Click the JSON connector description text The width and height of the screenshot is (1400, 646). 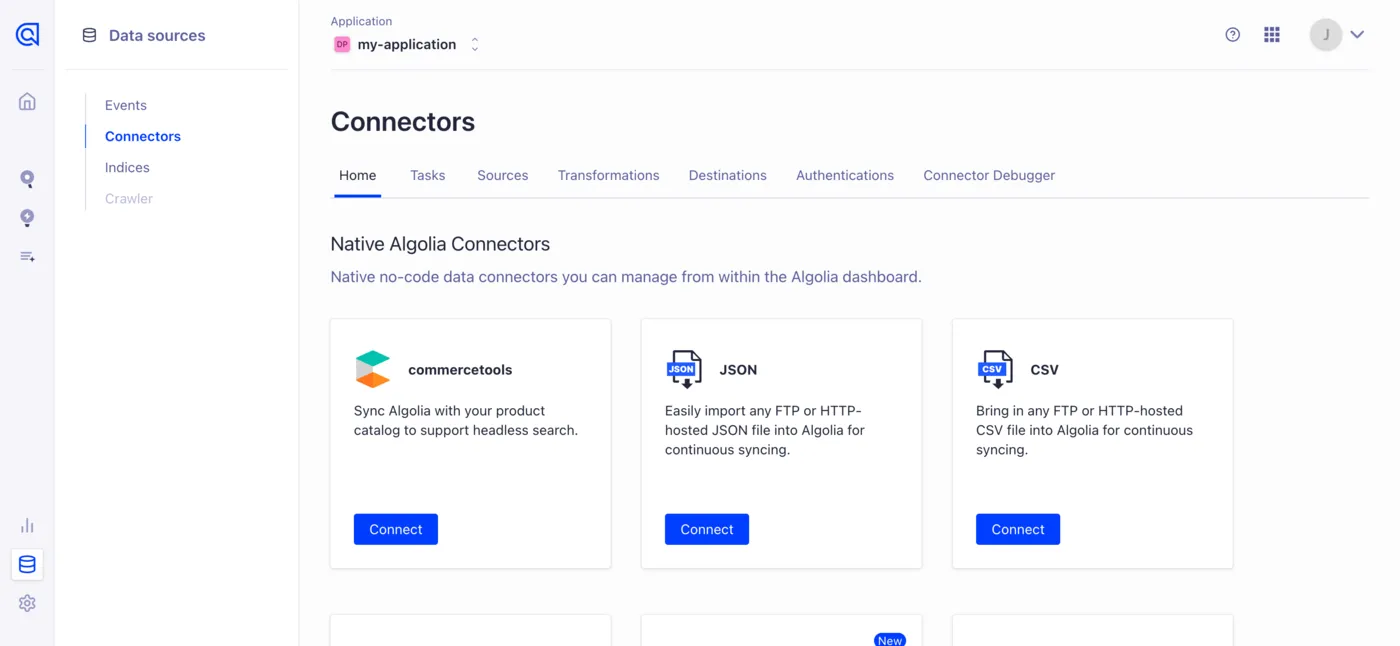point(765,430)
